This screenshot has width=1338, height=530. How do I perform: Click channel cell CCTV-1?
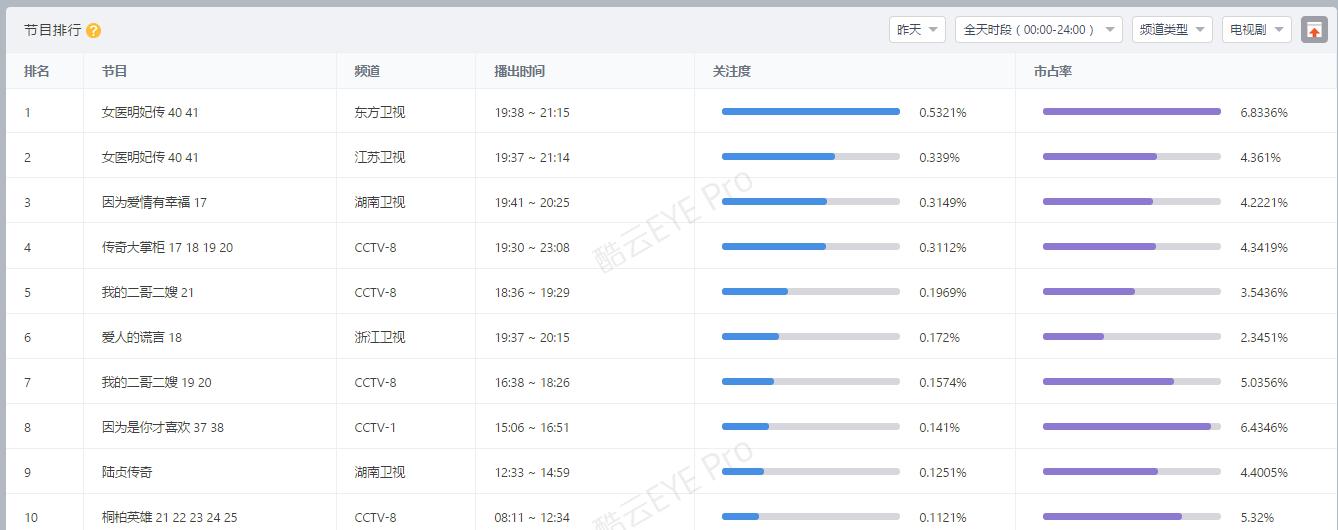[375, 427]
